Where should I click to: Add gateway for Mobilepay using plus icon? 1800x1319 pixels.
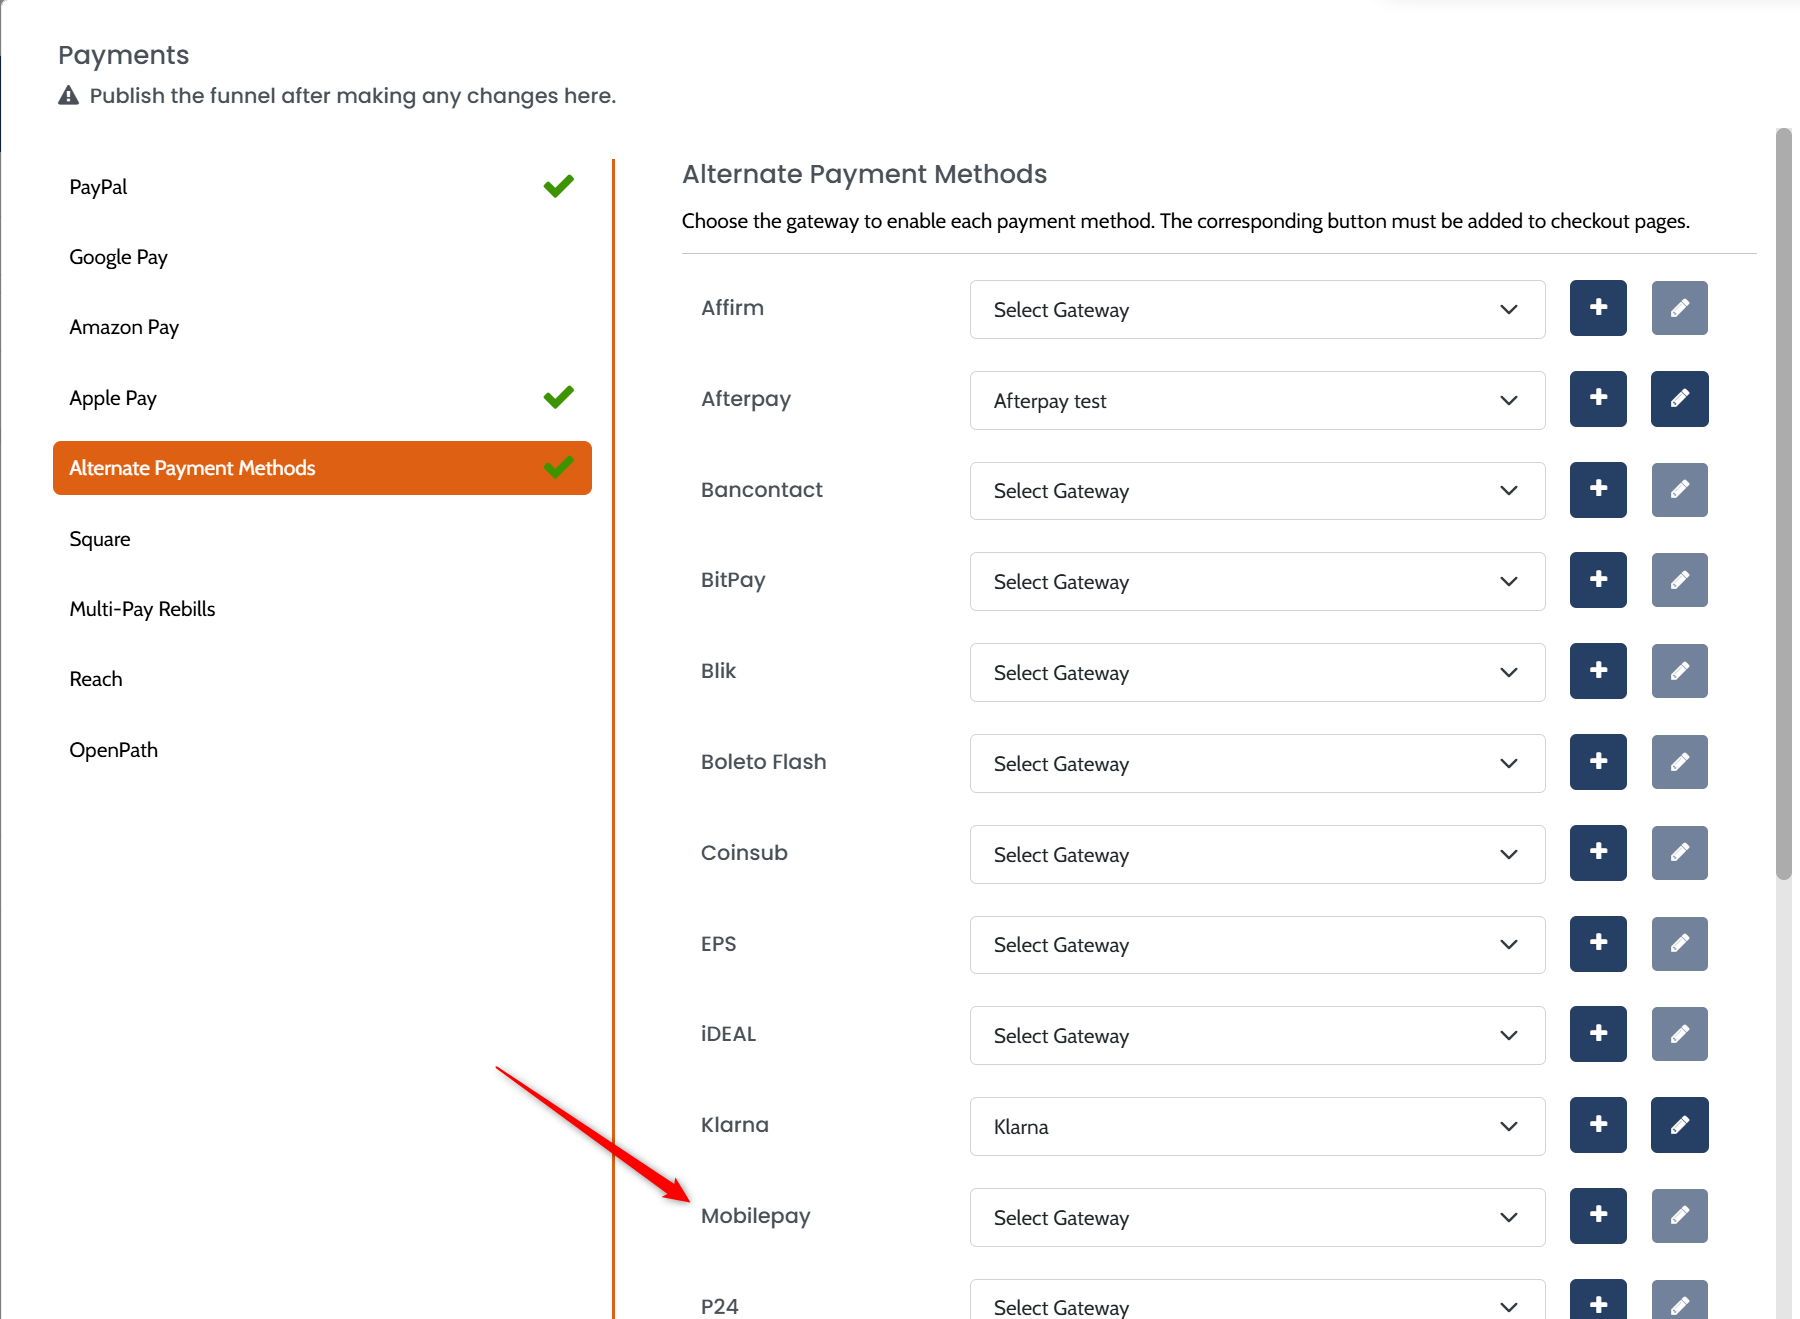[x=1597, y=1216]
